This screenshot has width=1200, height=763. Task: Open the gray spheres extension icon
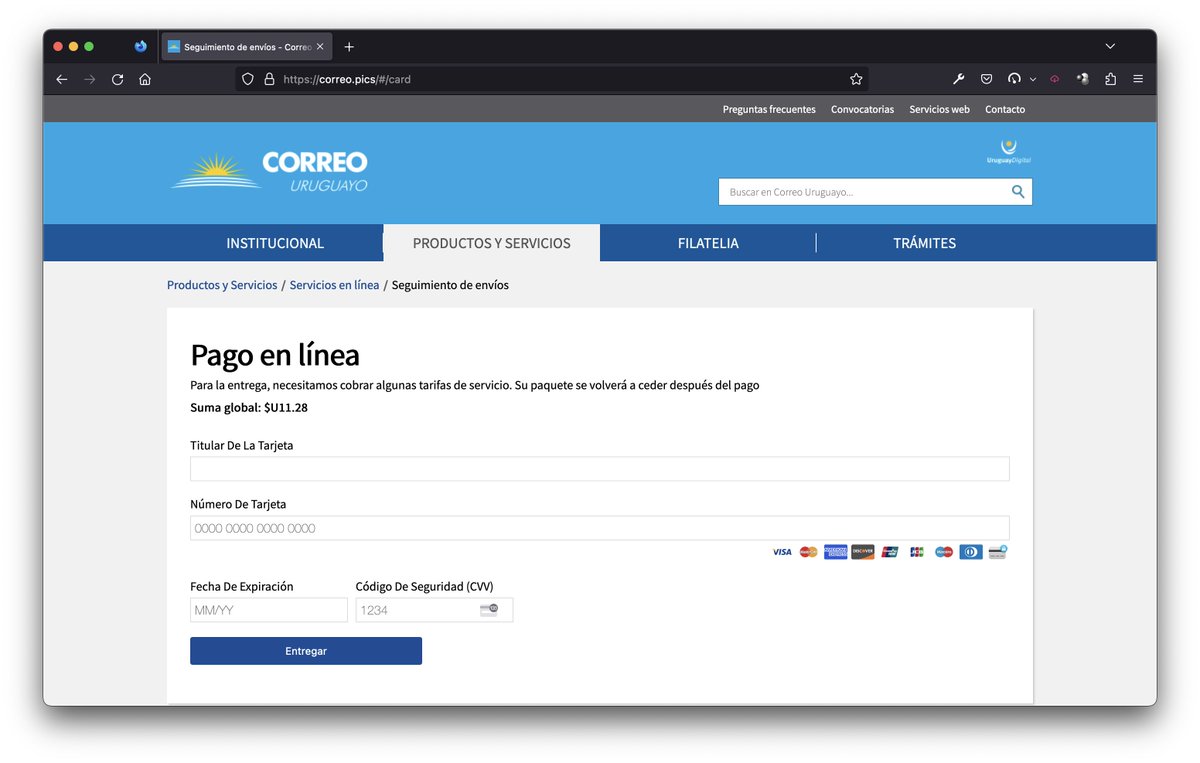(x=1082, y=79)
